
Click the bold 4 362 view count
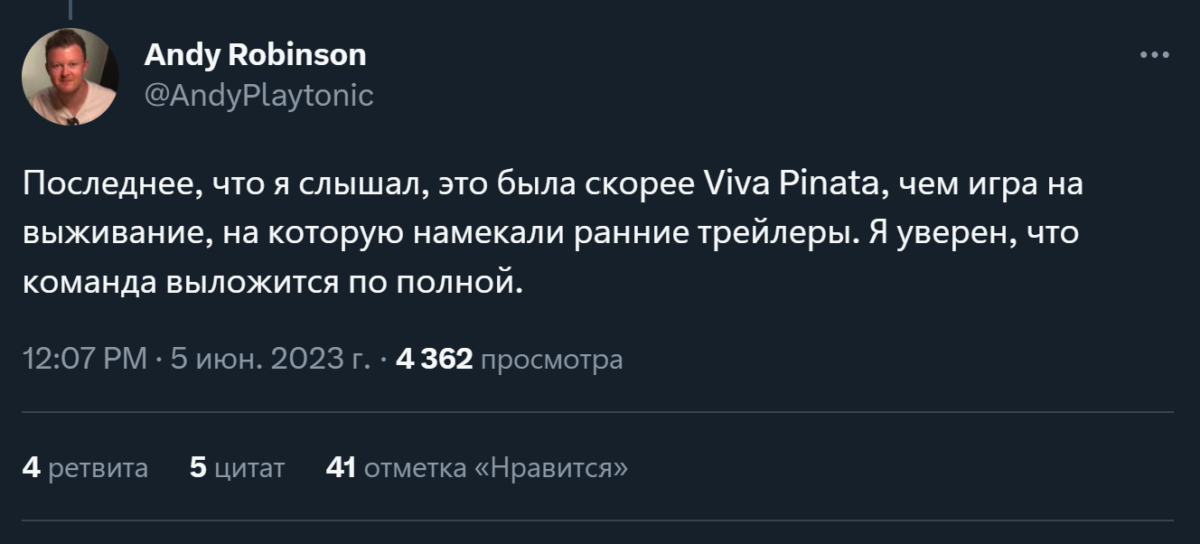434,359
